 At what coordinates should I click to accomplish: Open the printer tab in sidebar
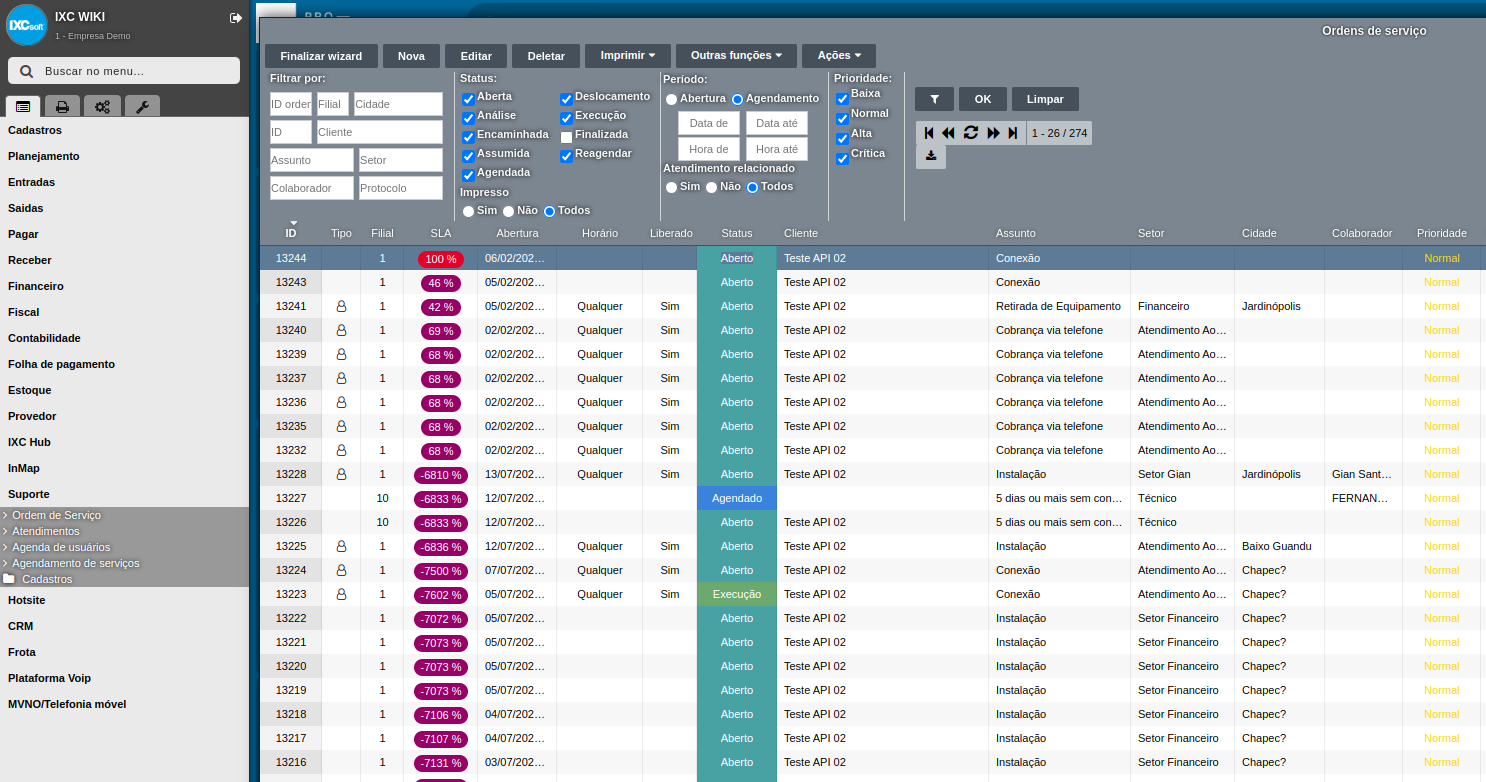click(62, 106)
